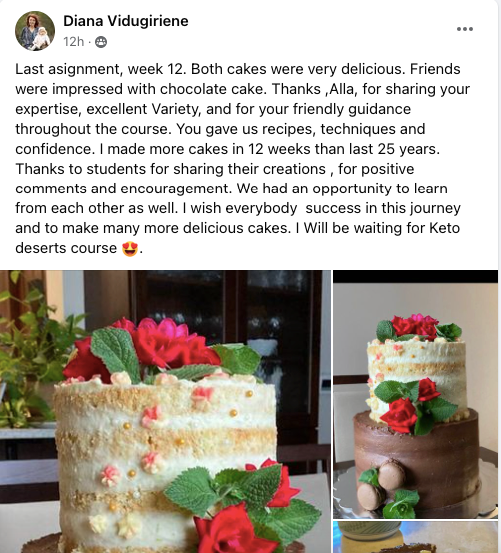Open Diana Vidugiriene's profile name link

coord(126,21)
